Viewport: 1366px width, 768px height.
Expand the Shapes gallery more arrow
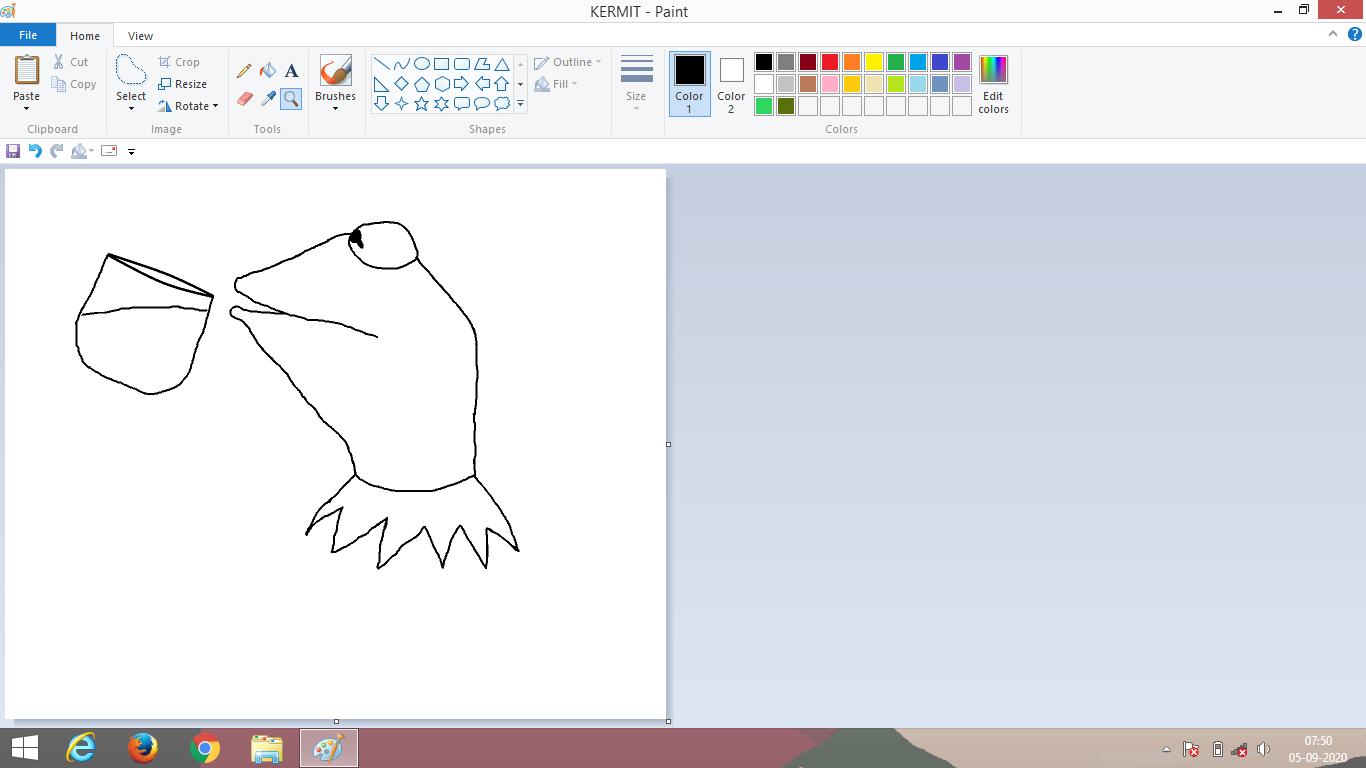[520, 103]
